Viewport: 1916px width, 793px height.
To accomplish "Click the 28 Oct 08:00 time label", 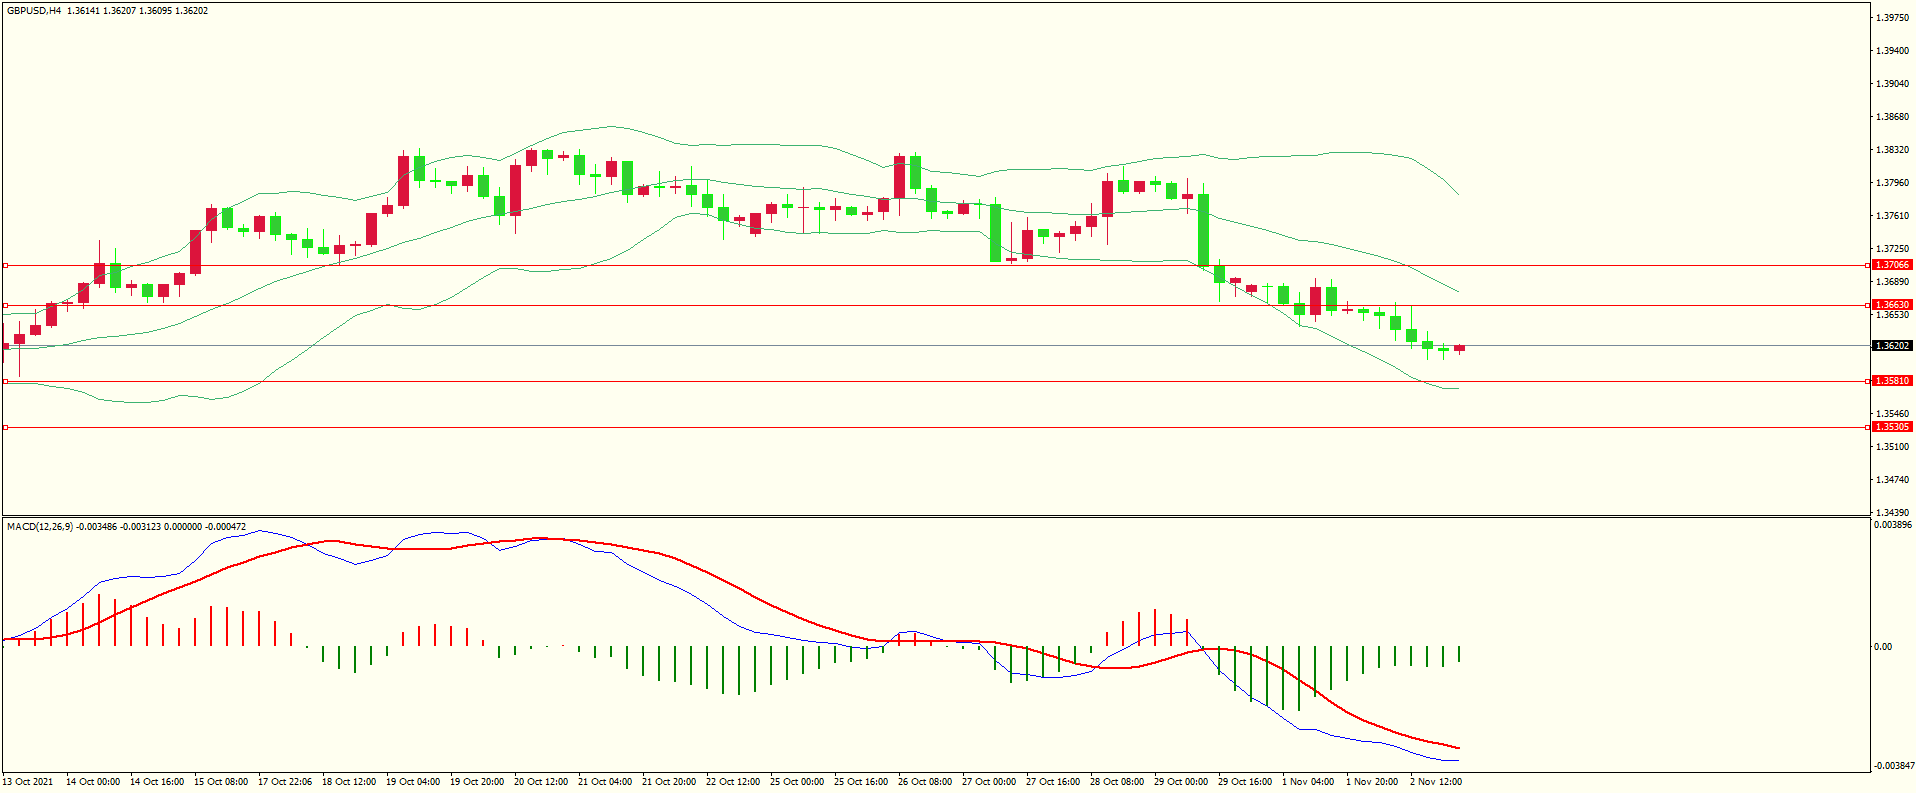I will coord(1117,782).
